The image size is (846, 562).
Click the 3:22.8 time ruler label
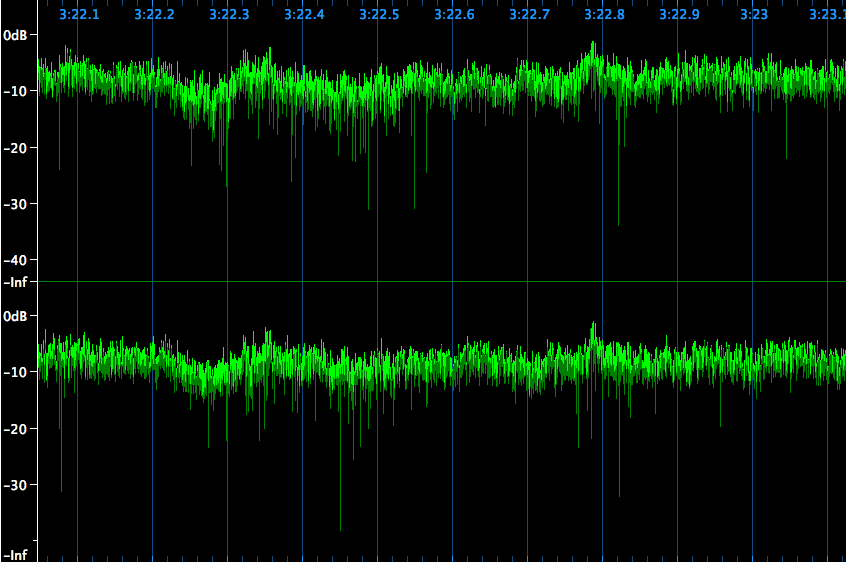click(604, 15)
